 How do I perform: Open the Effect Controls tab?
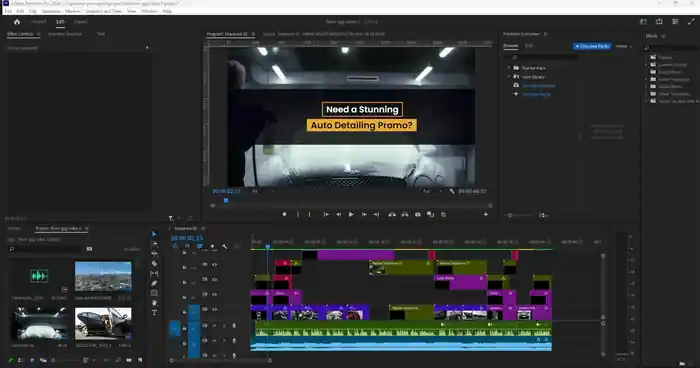pos(21,34)
